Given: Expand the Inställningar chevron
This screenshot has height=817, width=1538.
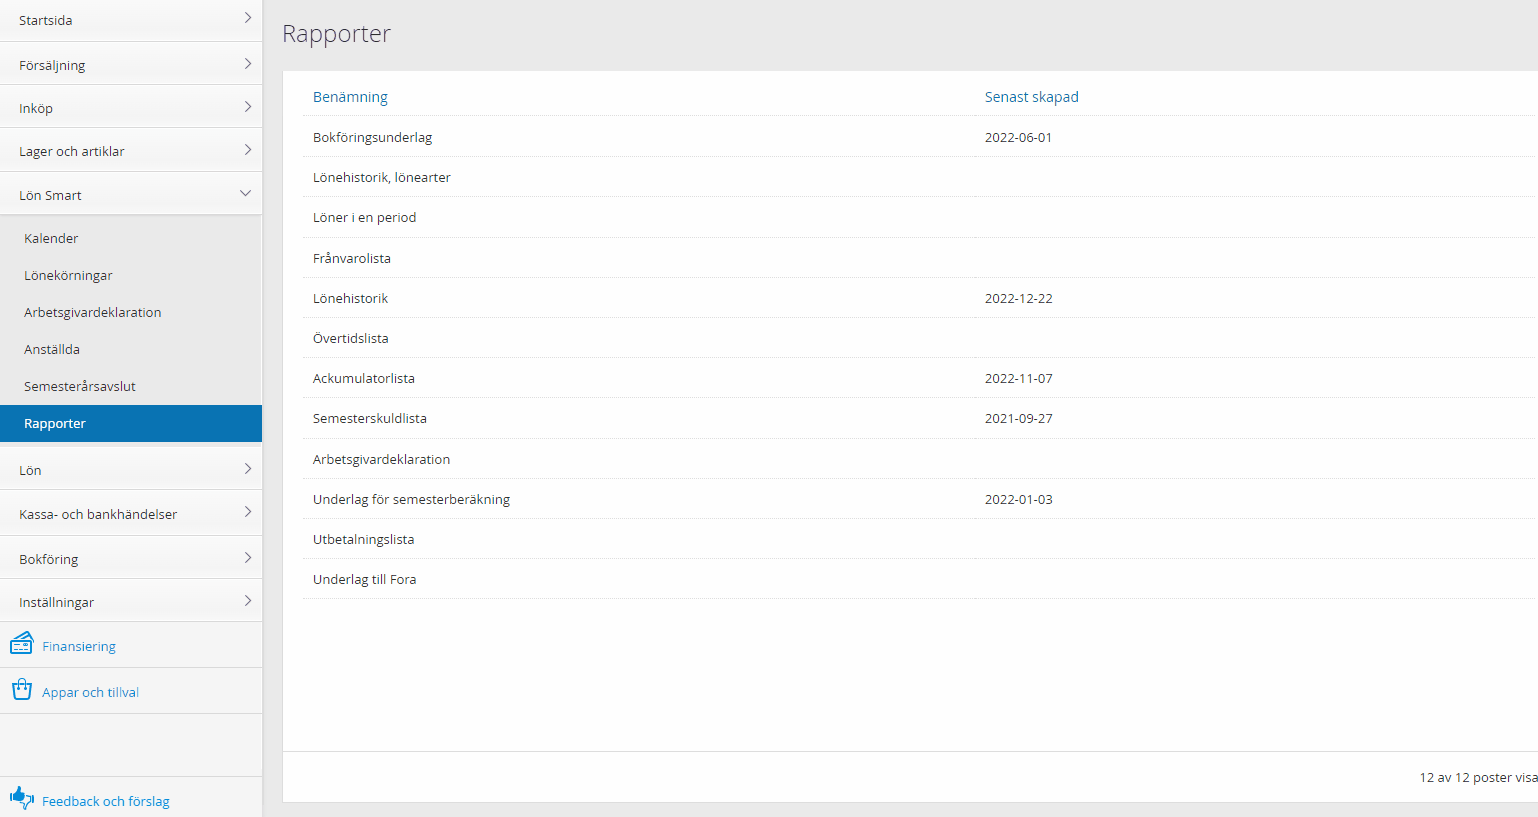Looking at the screenshot, I should (247, 601).
